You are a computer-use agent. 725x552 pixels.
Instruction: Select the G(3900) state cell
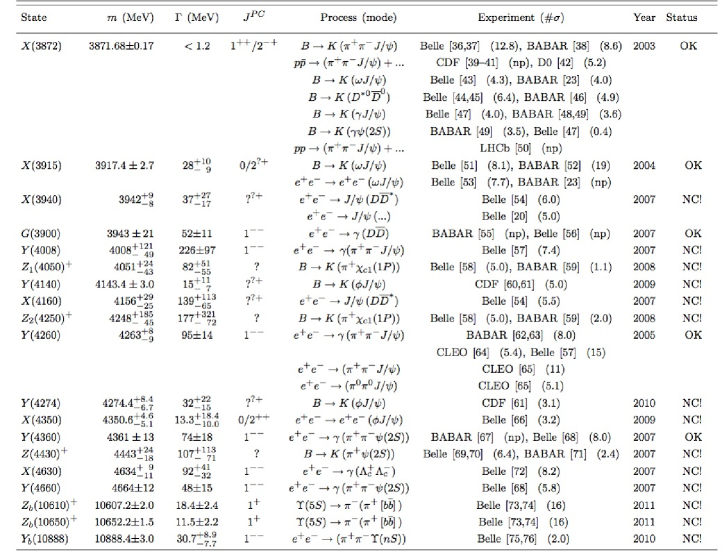pyautogui.click(x=40, y=233)
